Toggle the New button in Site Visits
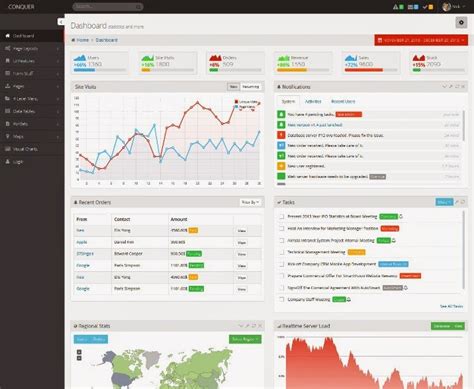 pos(233,87)
